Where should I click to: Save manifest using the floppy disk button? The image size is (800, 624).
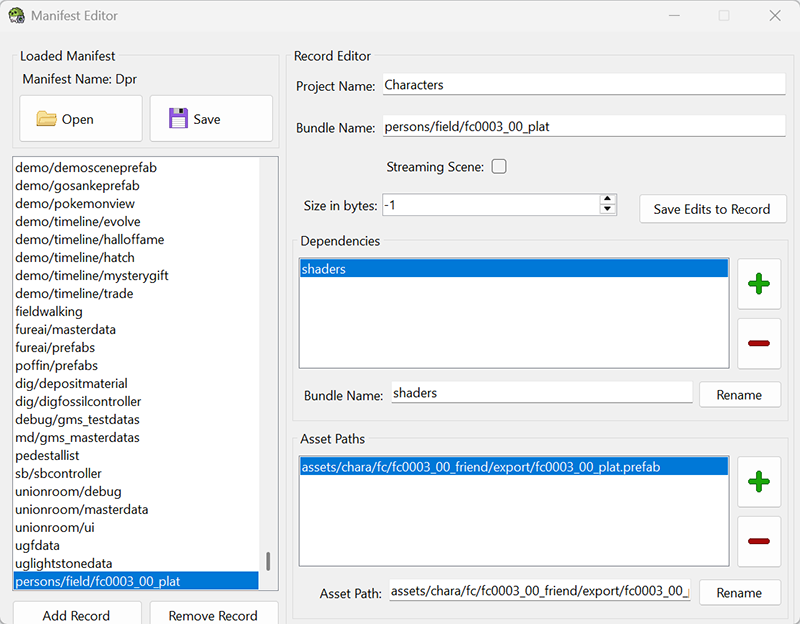[210, 119]
